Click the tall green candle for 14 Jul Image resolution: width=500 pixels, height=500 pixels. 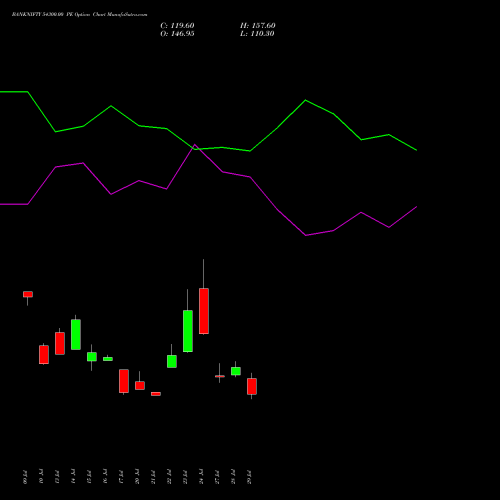point(76,334)
